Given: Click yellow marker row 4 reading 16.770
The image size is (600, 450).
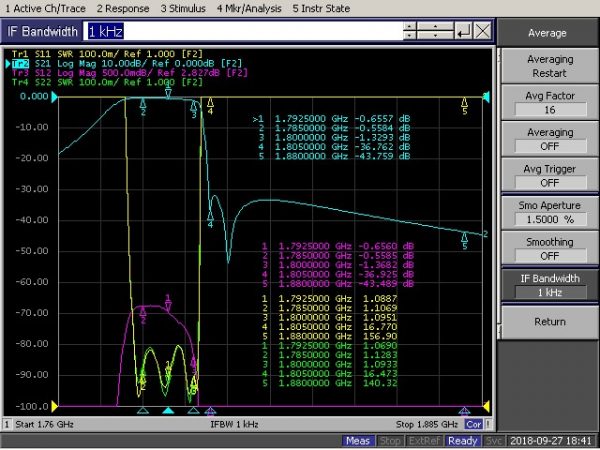Looking at the screenshot, I should tap(329, 327).
